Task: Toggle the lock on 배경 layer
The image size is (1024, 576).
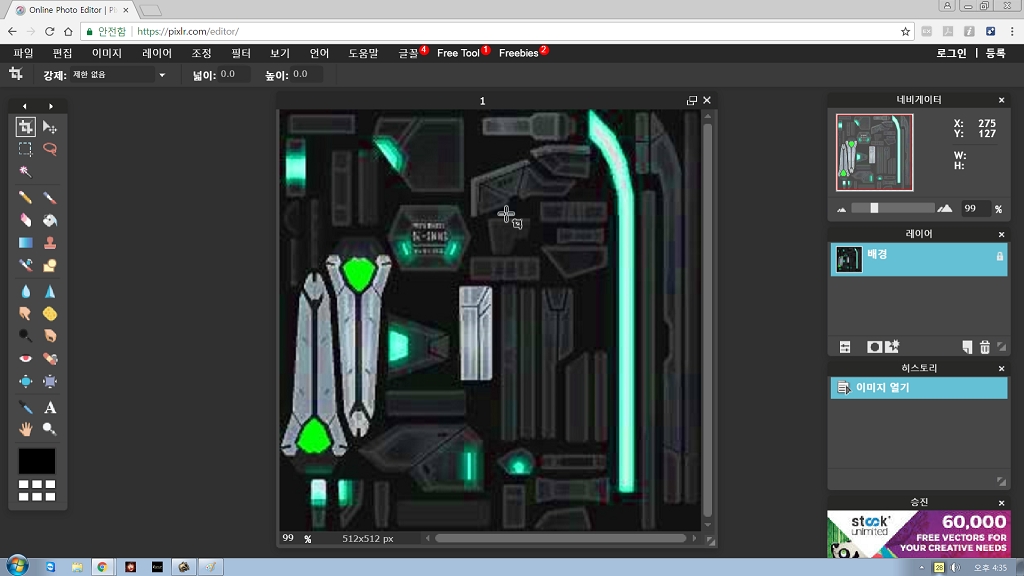Action: 999,257
